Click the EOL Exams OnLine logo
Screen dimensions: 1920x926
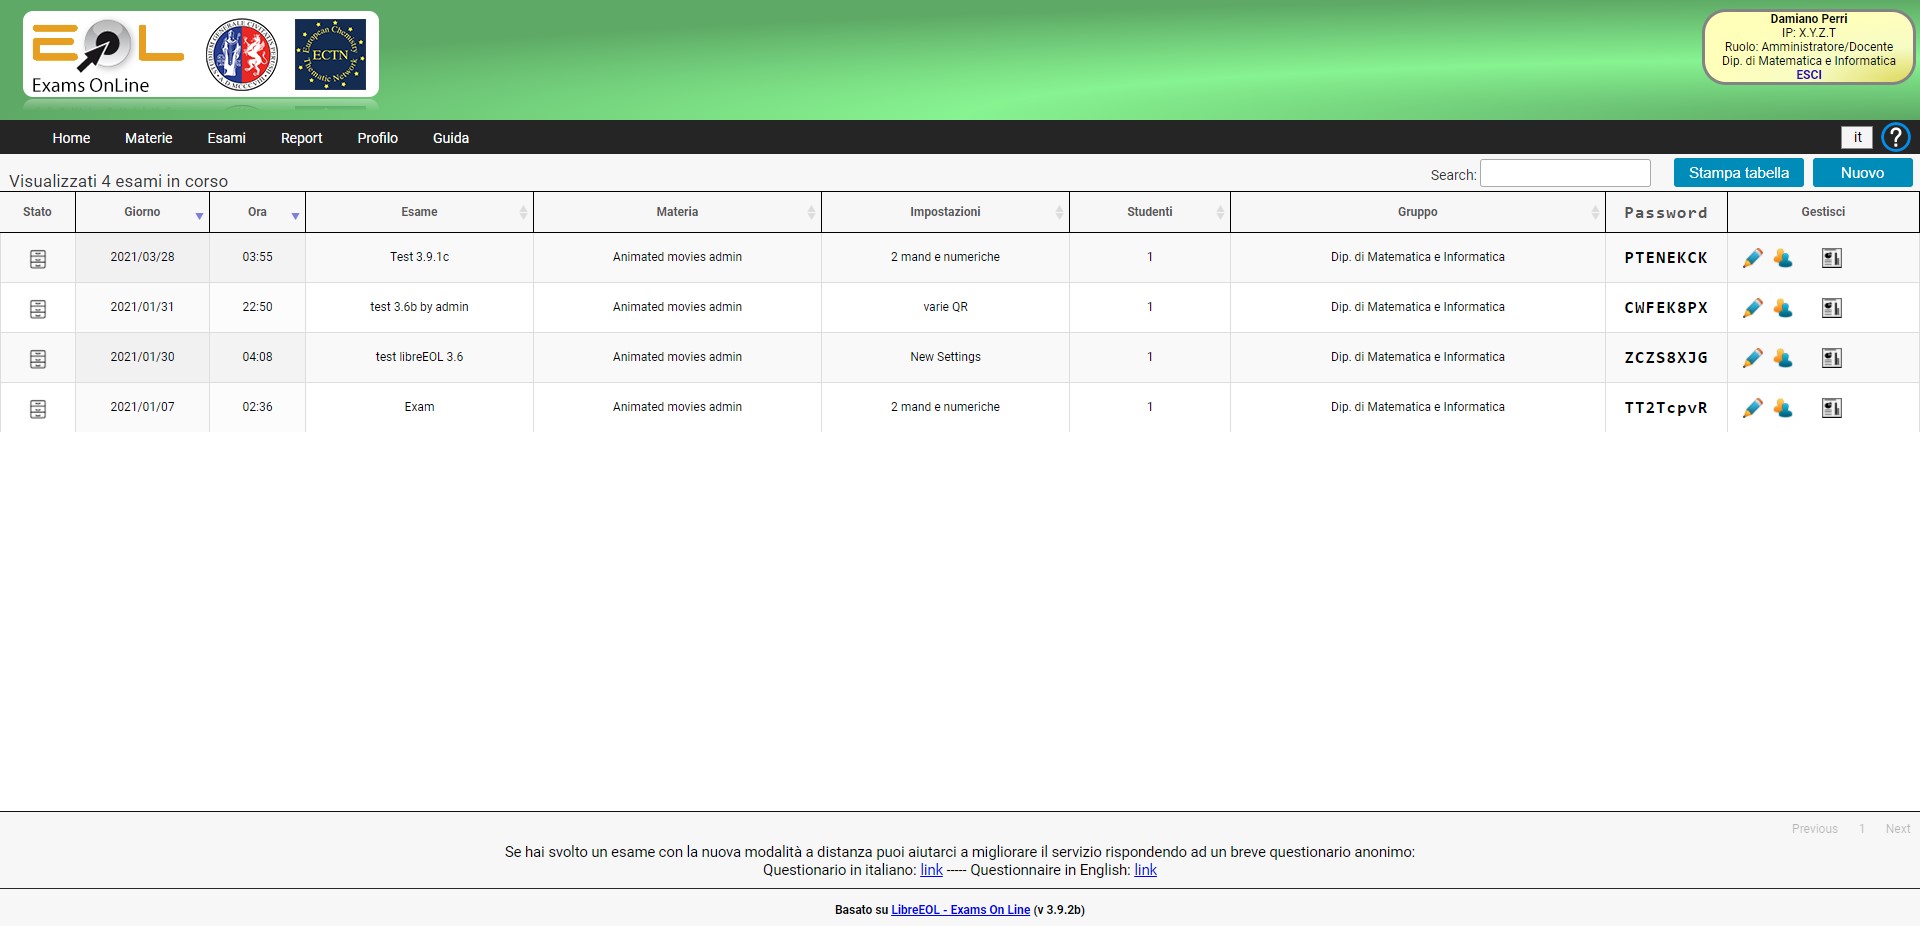tap(107, 57)
